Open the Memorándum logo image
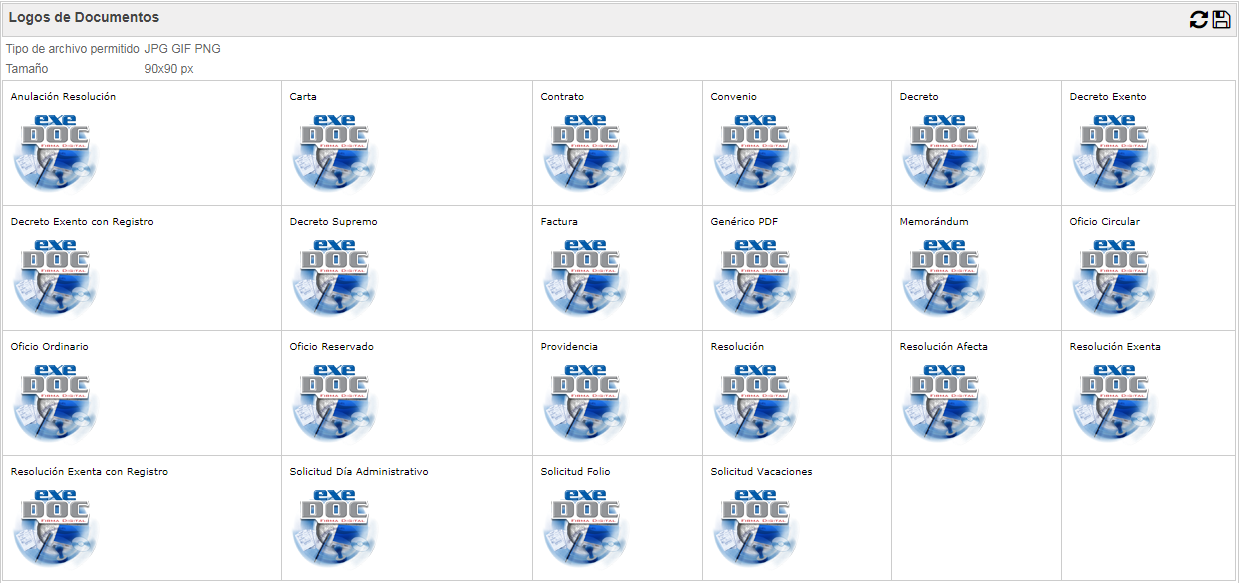Screen dimensions: 1242x583 (x=945, y=278)
